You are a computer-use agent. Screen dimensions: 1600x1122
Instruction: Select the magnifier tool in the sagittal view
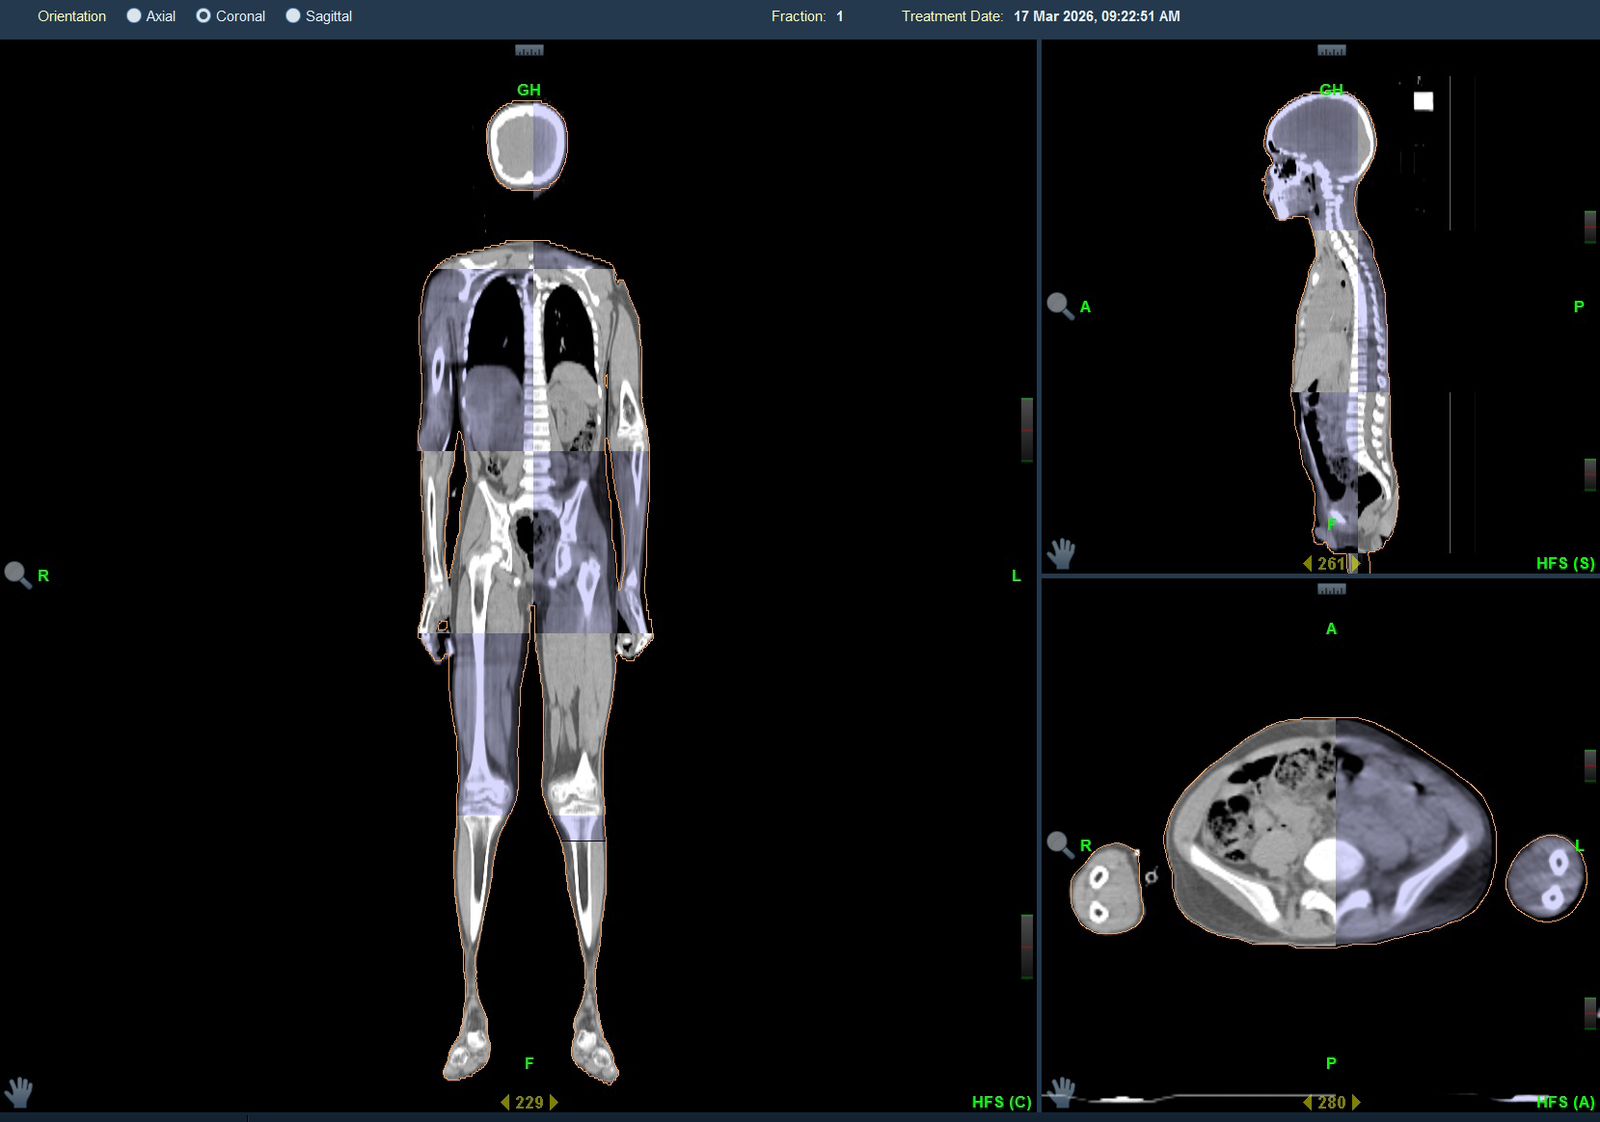point(1059,305)
